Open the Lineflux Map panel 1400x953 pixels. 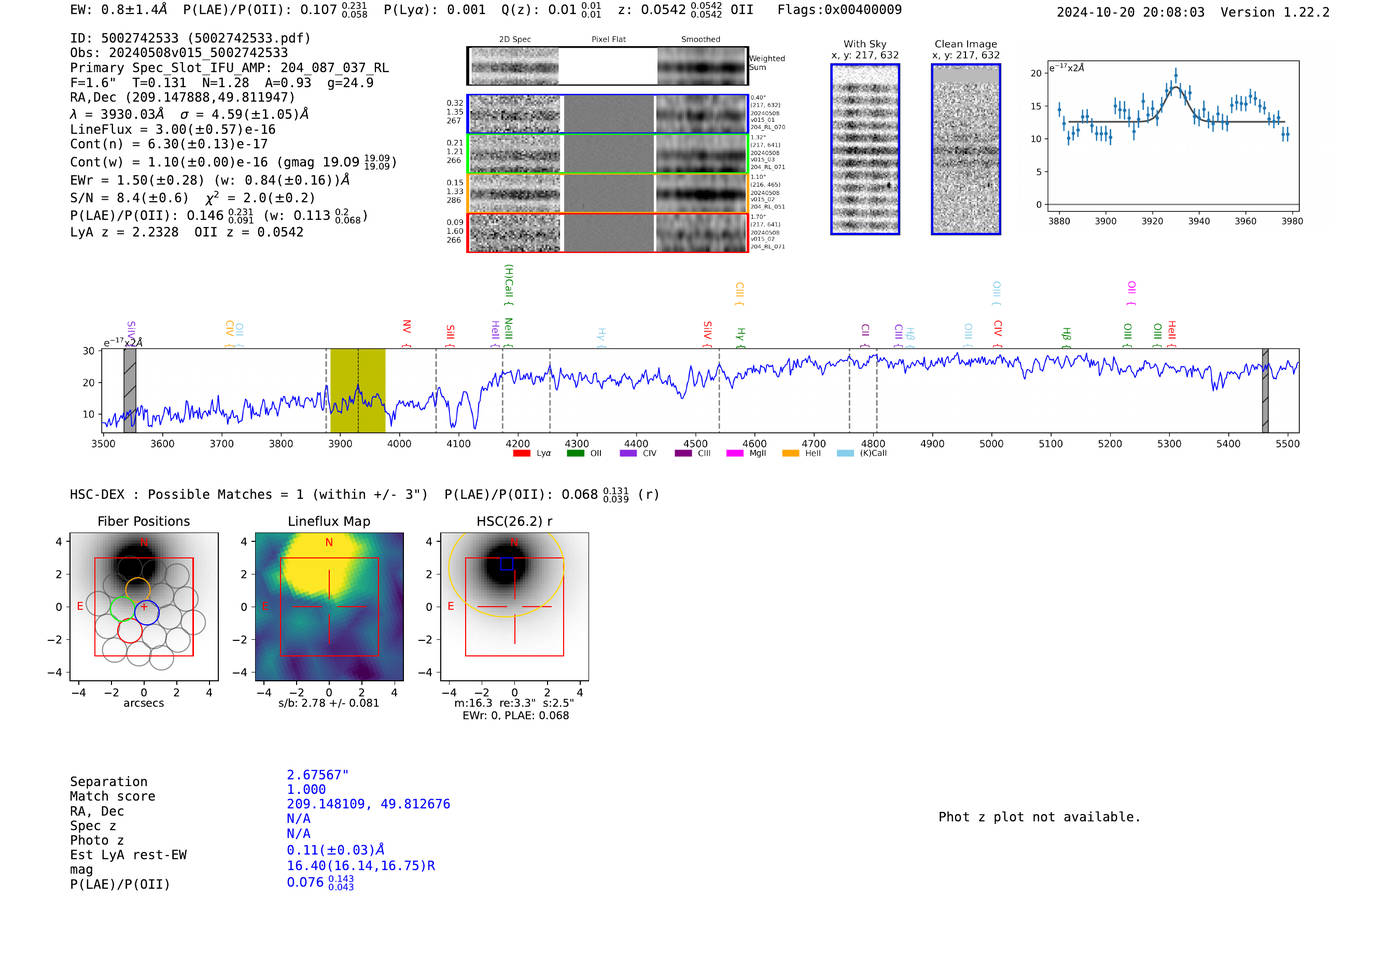pos(329,607)
